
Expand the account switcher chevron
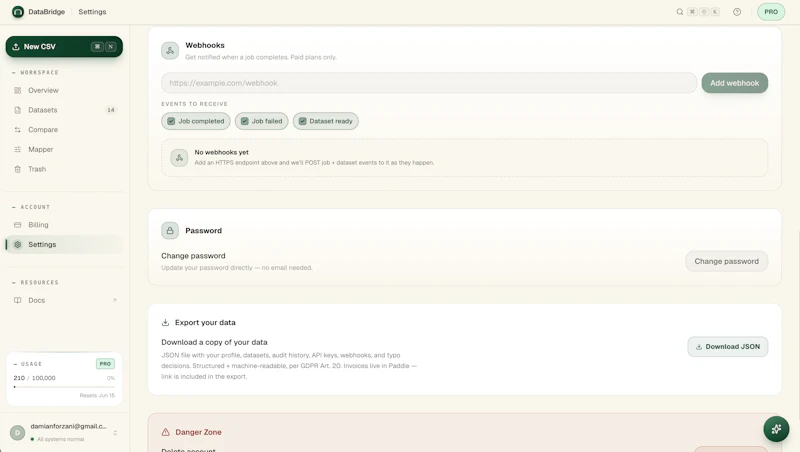[x=115, y=433]
